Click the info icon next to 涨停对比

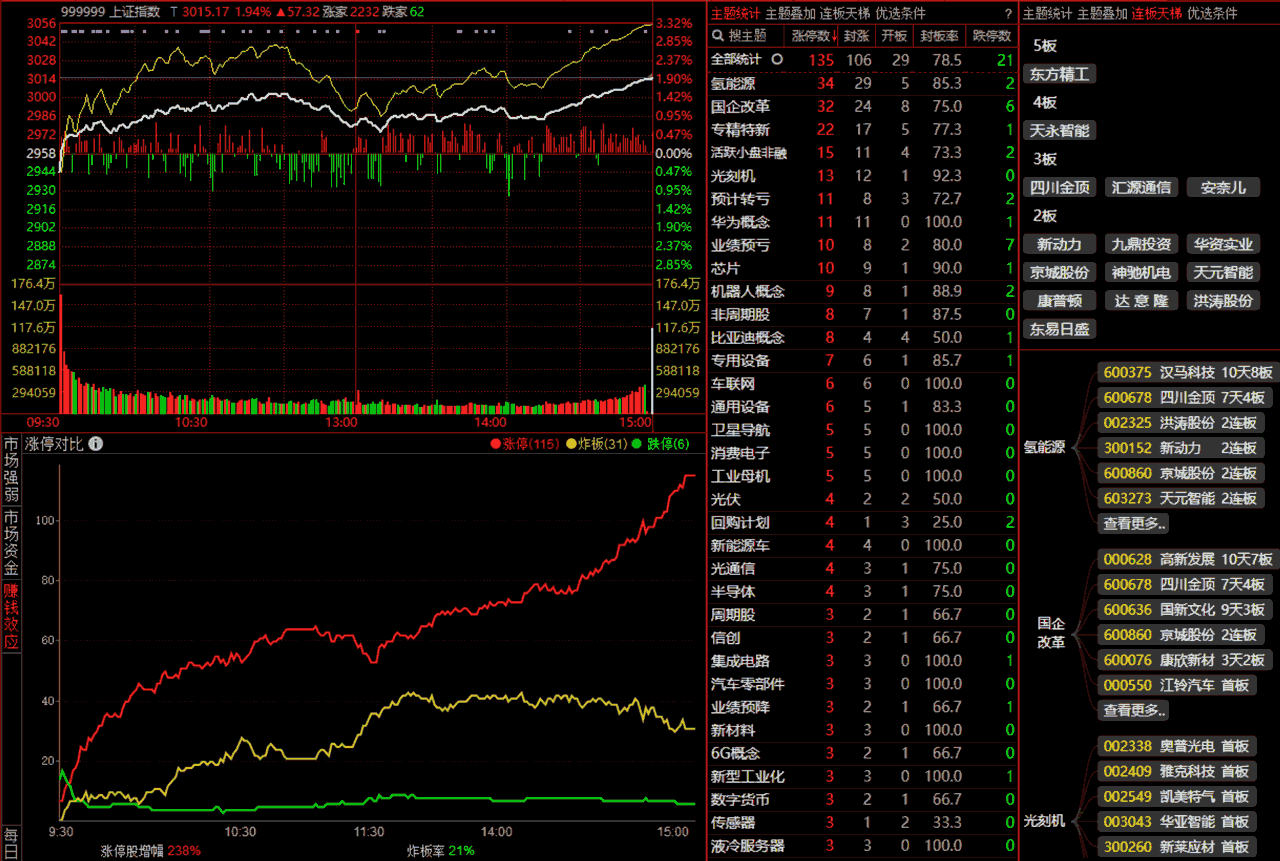(96, 444)
